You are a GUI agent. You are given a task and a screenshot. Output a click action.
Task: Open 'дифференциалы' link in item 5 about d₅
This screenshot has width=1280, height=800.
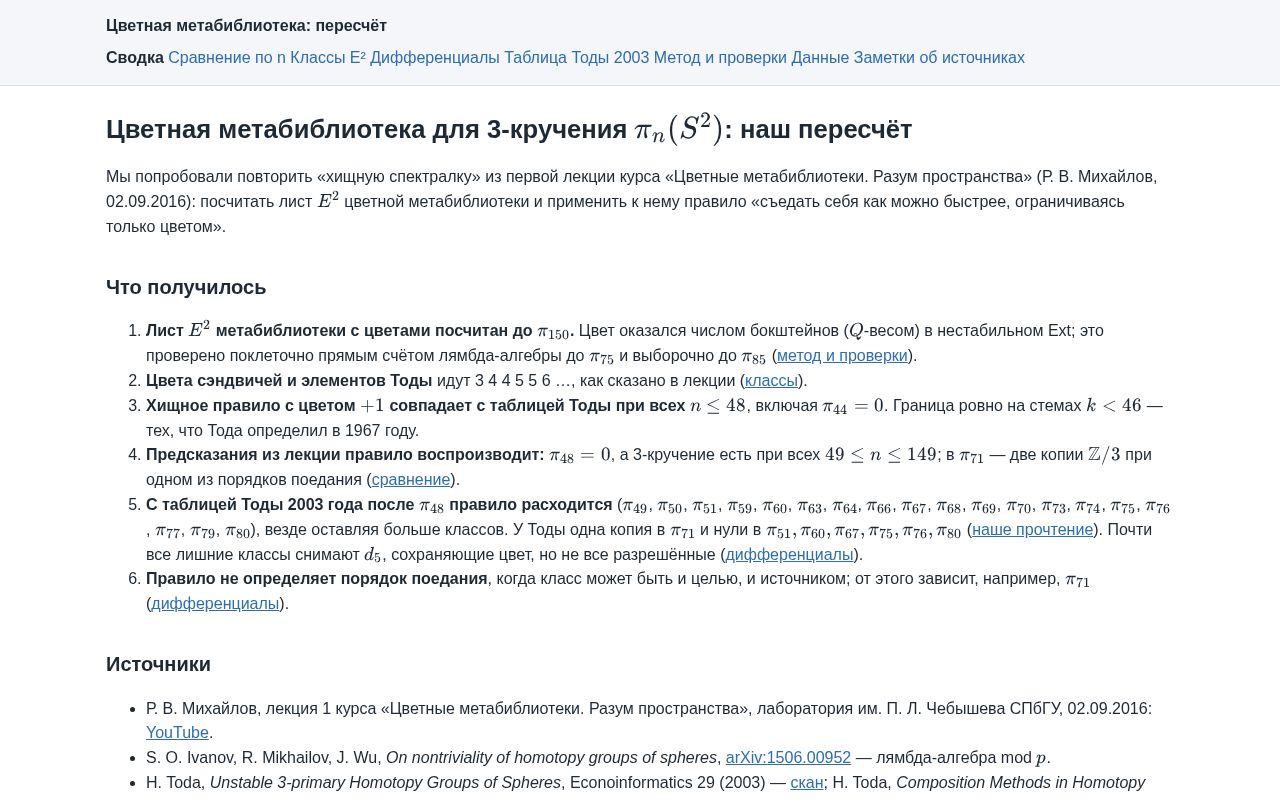[789, 555]
